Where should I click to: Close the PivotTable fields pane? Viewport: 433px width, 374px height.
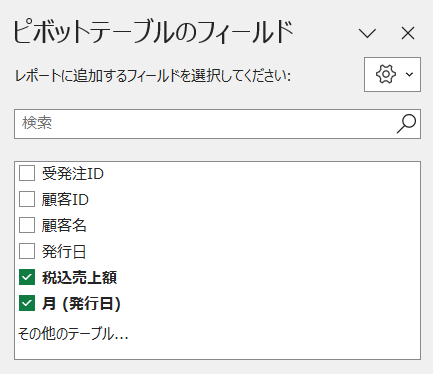(408, 33)
